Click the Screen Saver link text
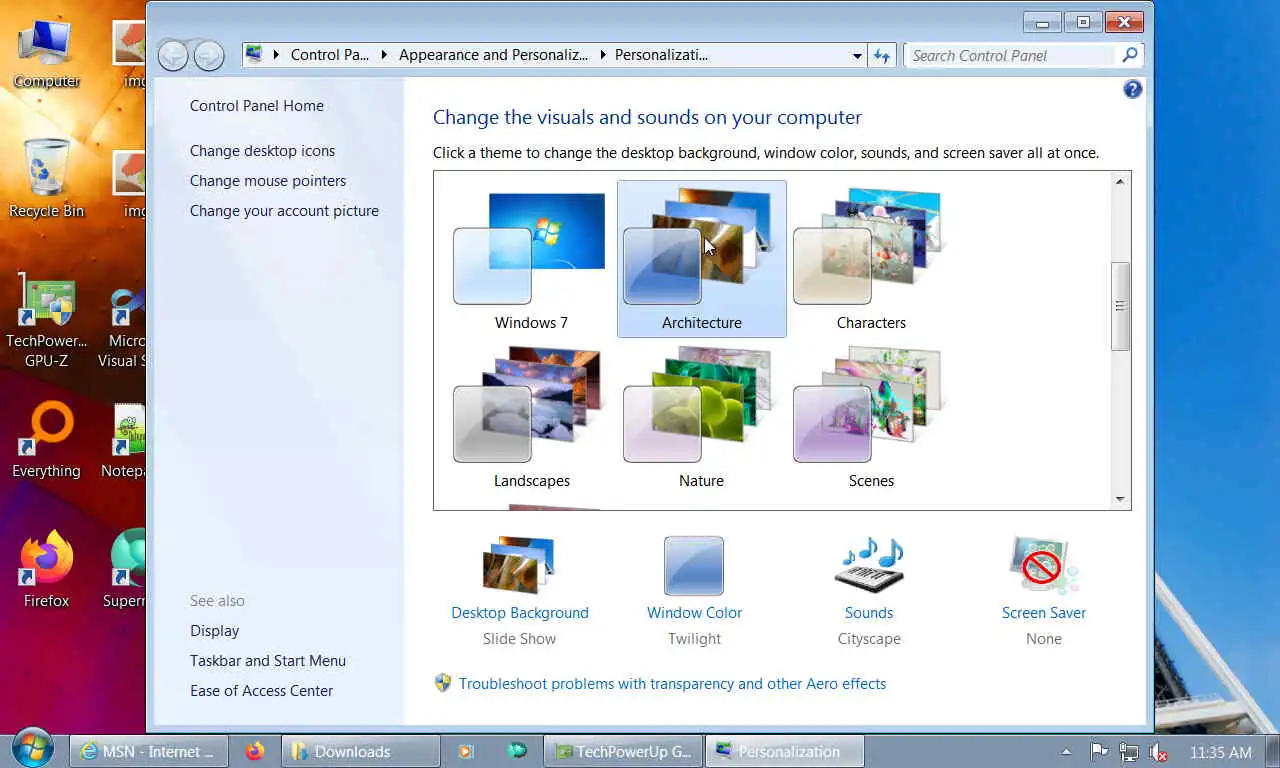1280x768 pixels. (1044, 613)
